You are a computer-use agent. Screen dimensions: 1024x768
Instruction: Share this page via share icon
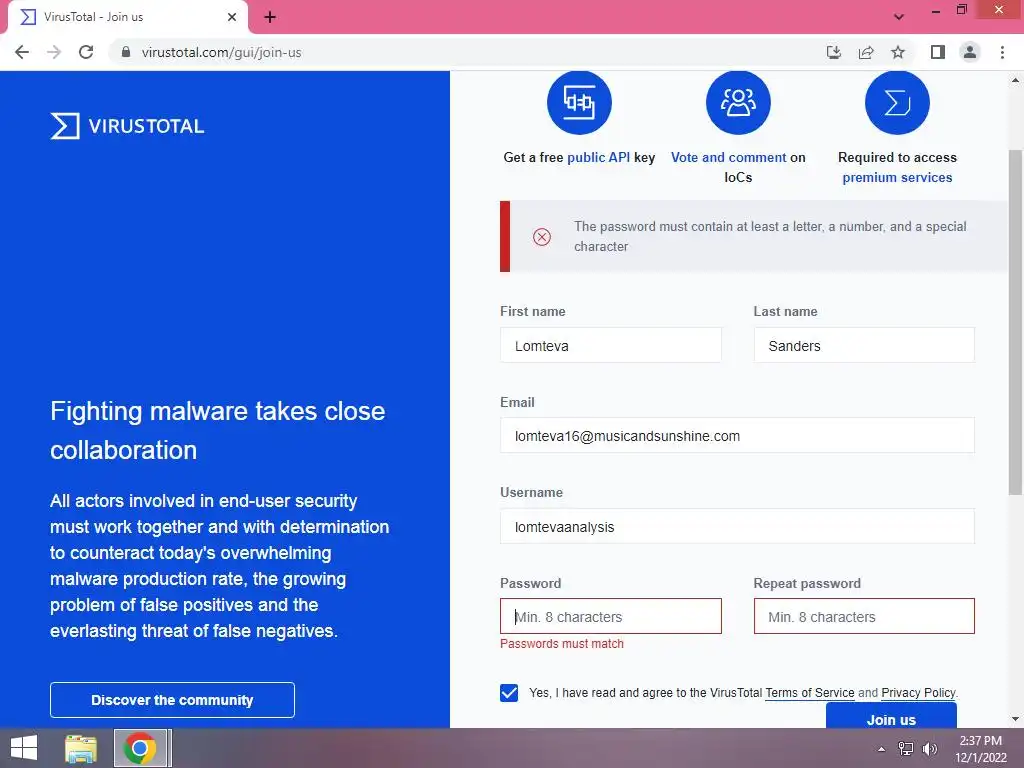(866, 52)
